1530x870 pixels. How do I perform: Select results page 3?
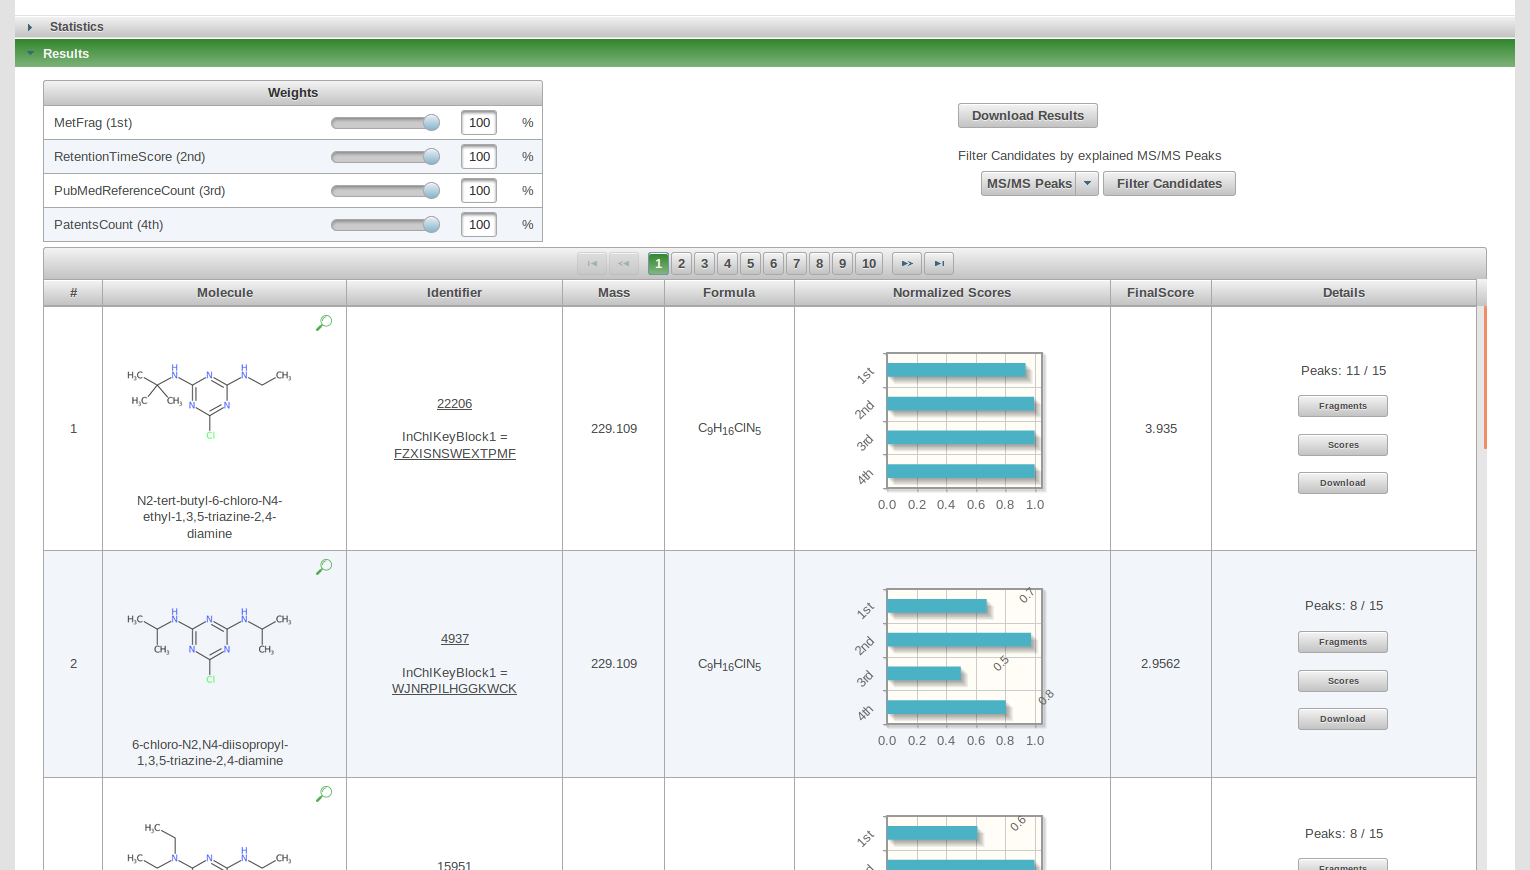coord(704,263)
